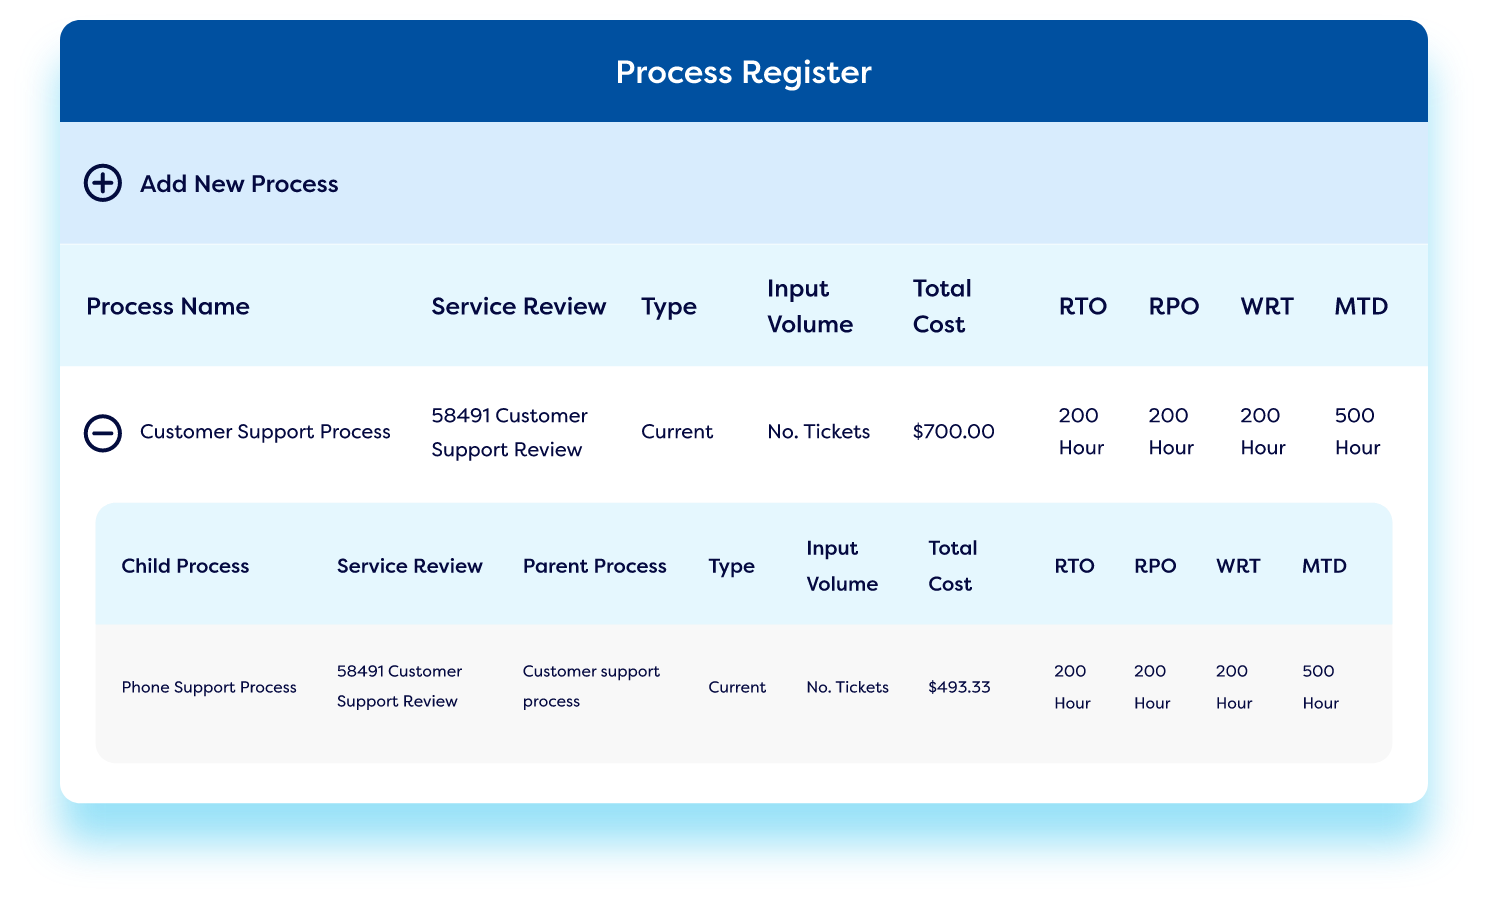Click child table Input Volume header
The image size is (1488, 904).
[842, 566]
